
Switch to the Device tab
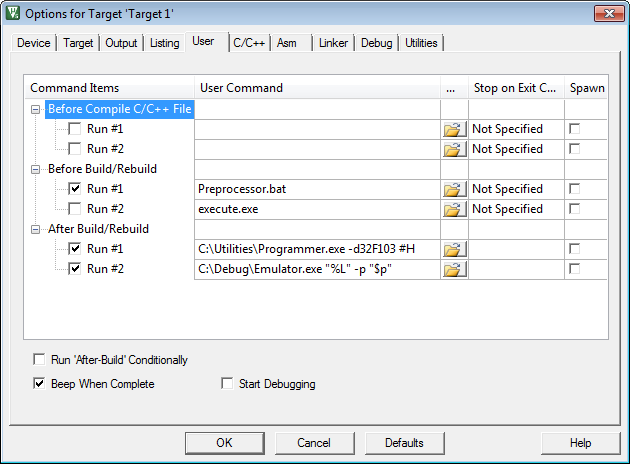tap(34, 43)
